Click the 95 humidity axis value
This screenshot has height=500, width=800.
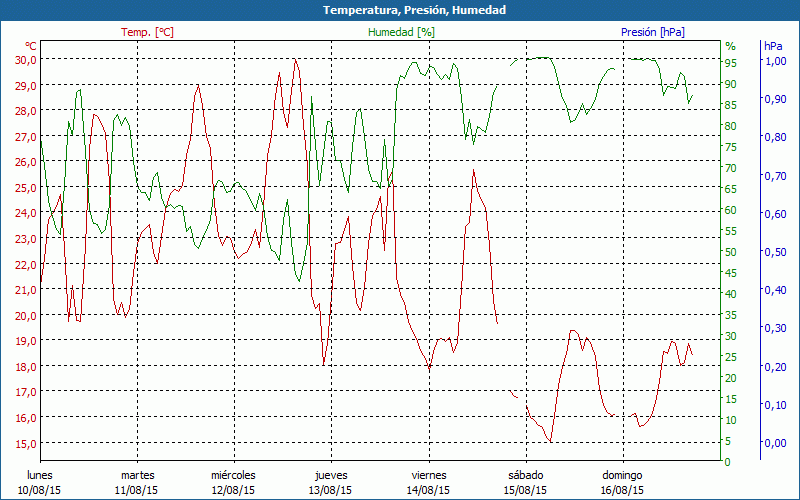coord(731,63)
